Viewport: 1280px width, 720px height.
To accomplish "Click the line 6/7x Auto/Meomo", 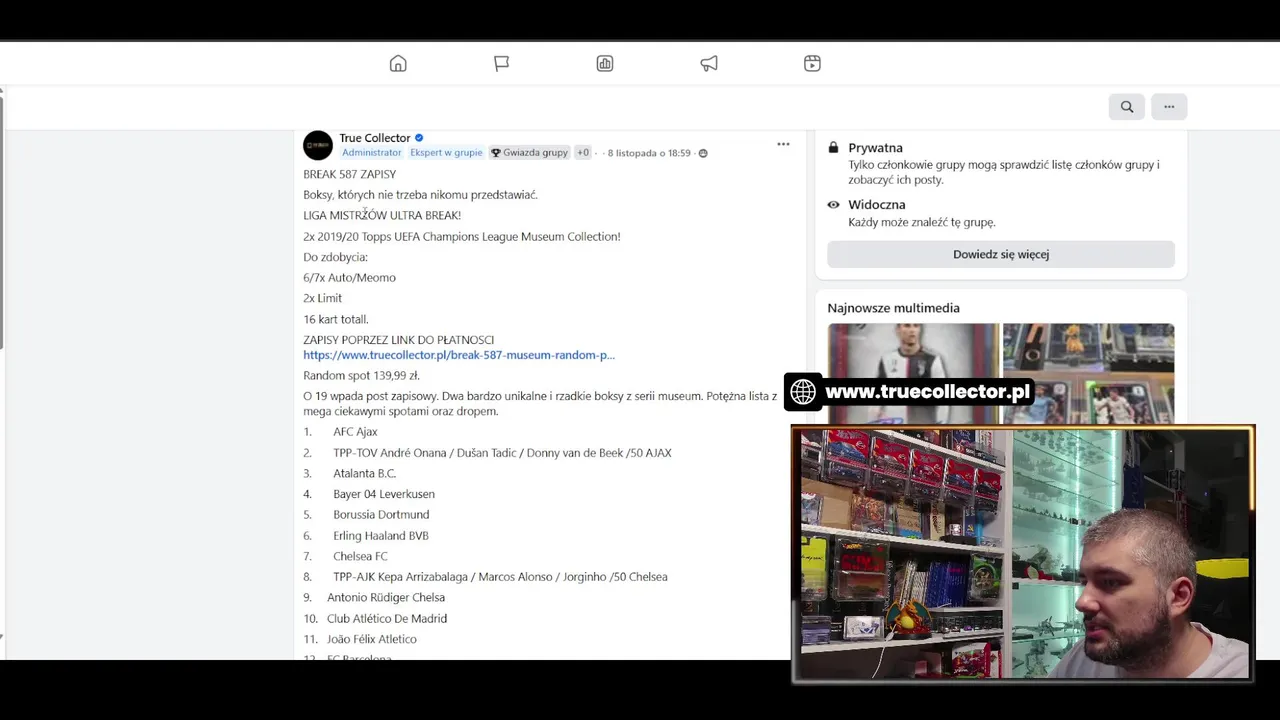I will 350,278.
